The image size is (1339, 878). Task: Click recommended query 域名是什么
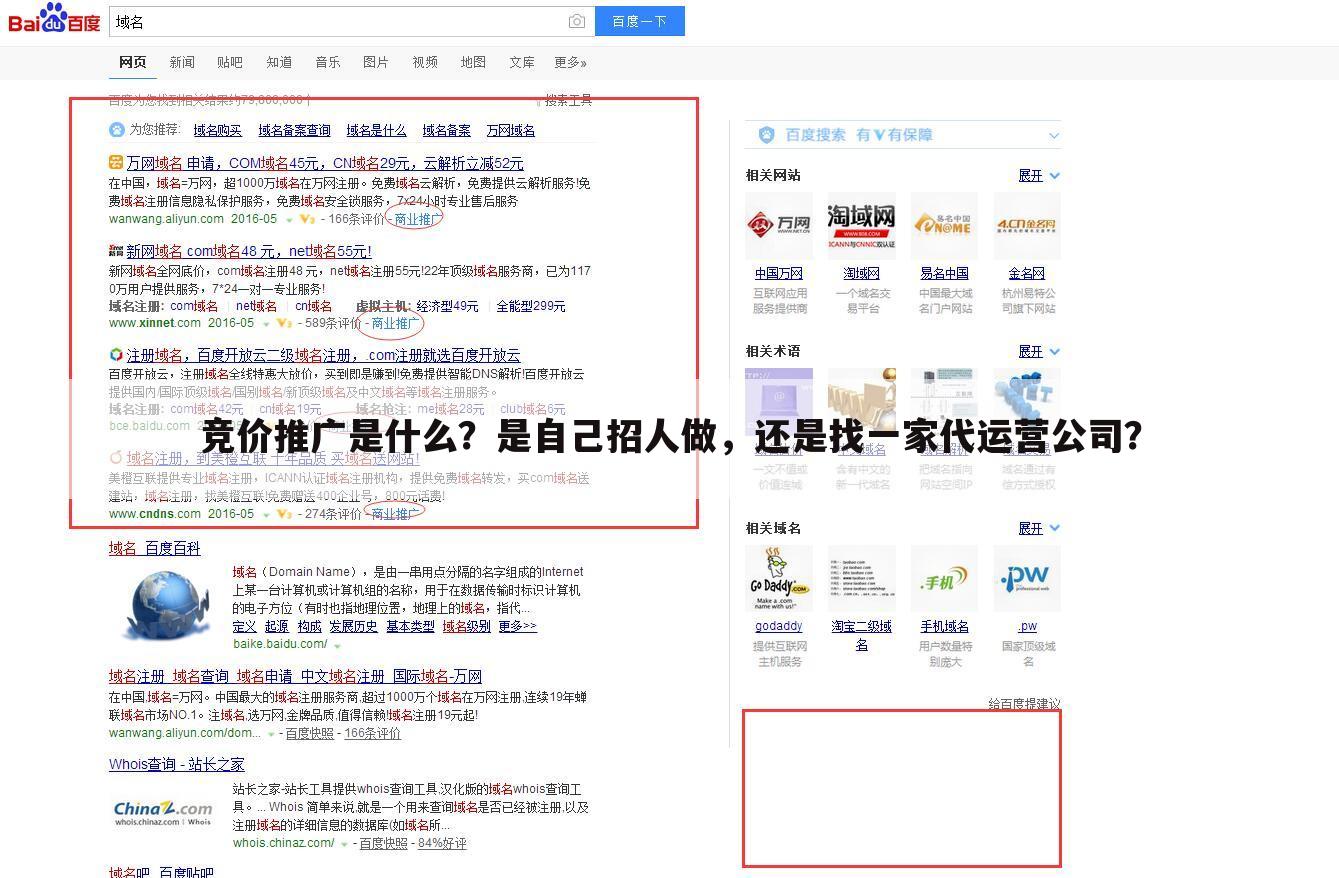376,130
